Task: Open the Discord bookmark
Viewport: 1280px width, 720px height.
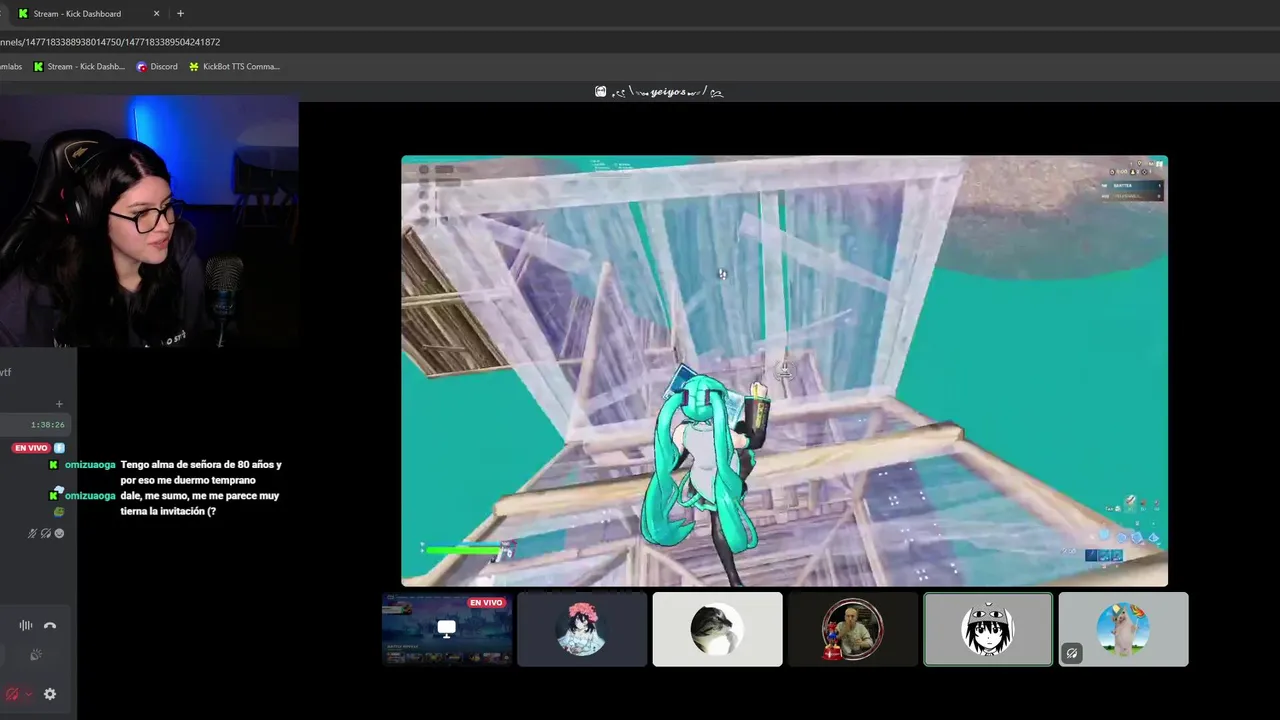Action: (157, 67)
